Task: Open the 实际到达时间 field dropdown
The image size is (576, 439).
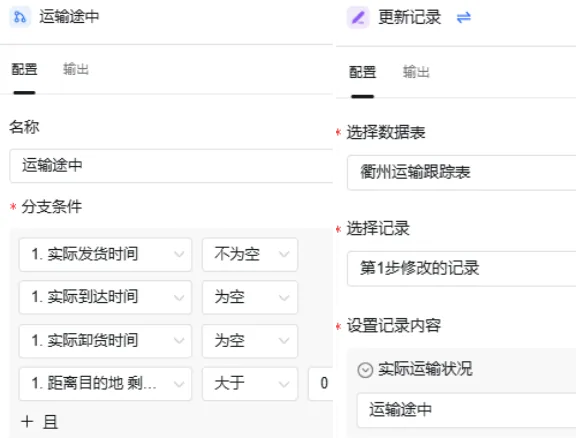Action: point(105,297)
